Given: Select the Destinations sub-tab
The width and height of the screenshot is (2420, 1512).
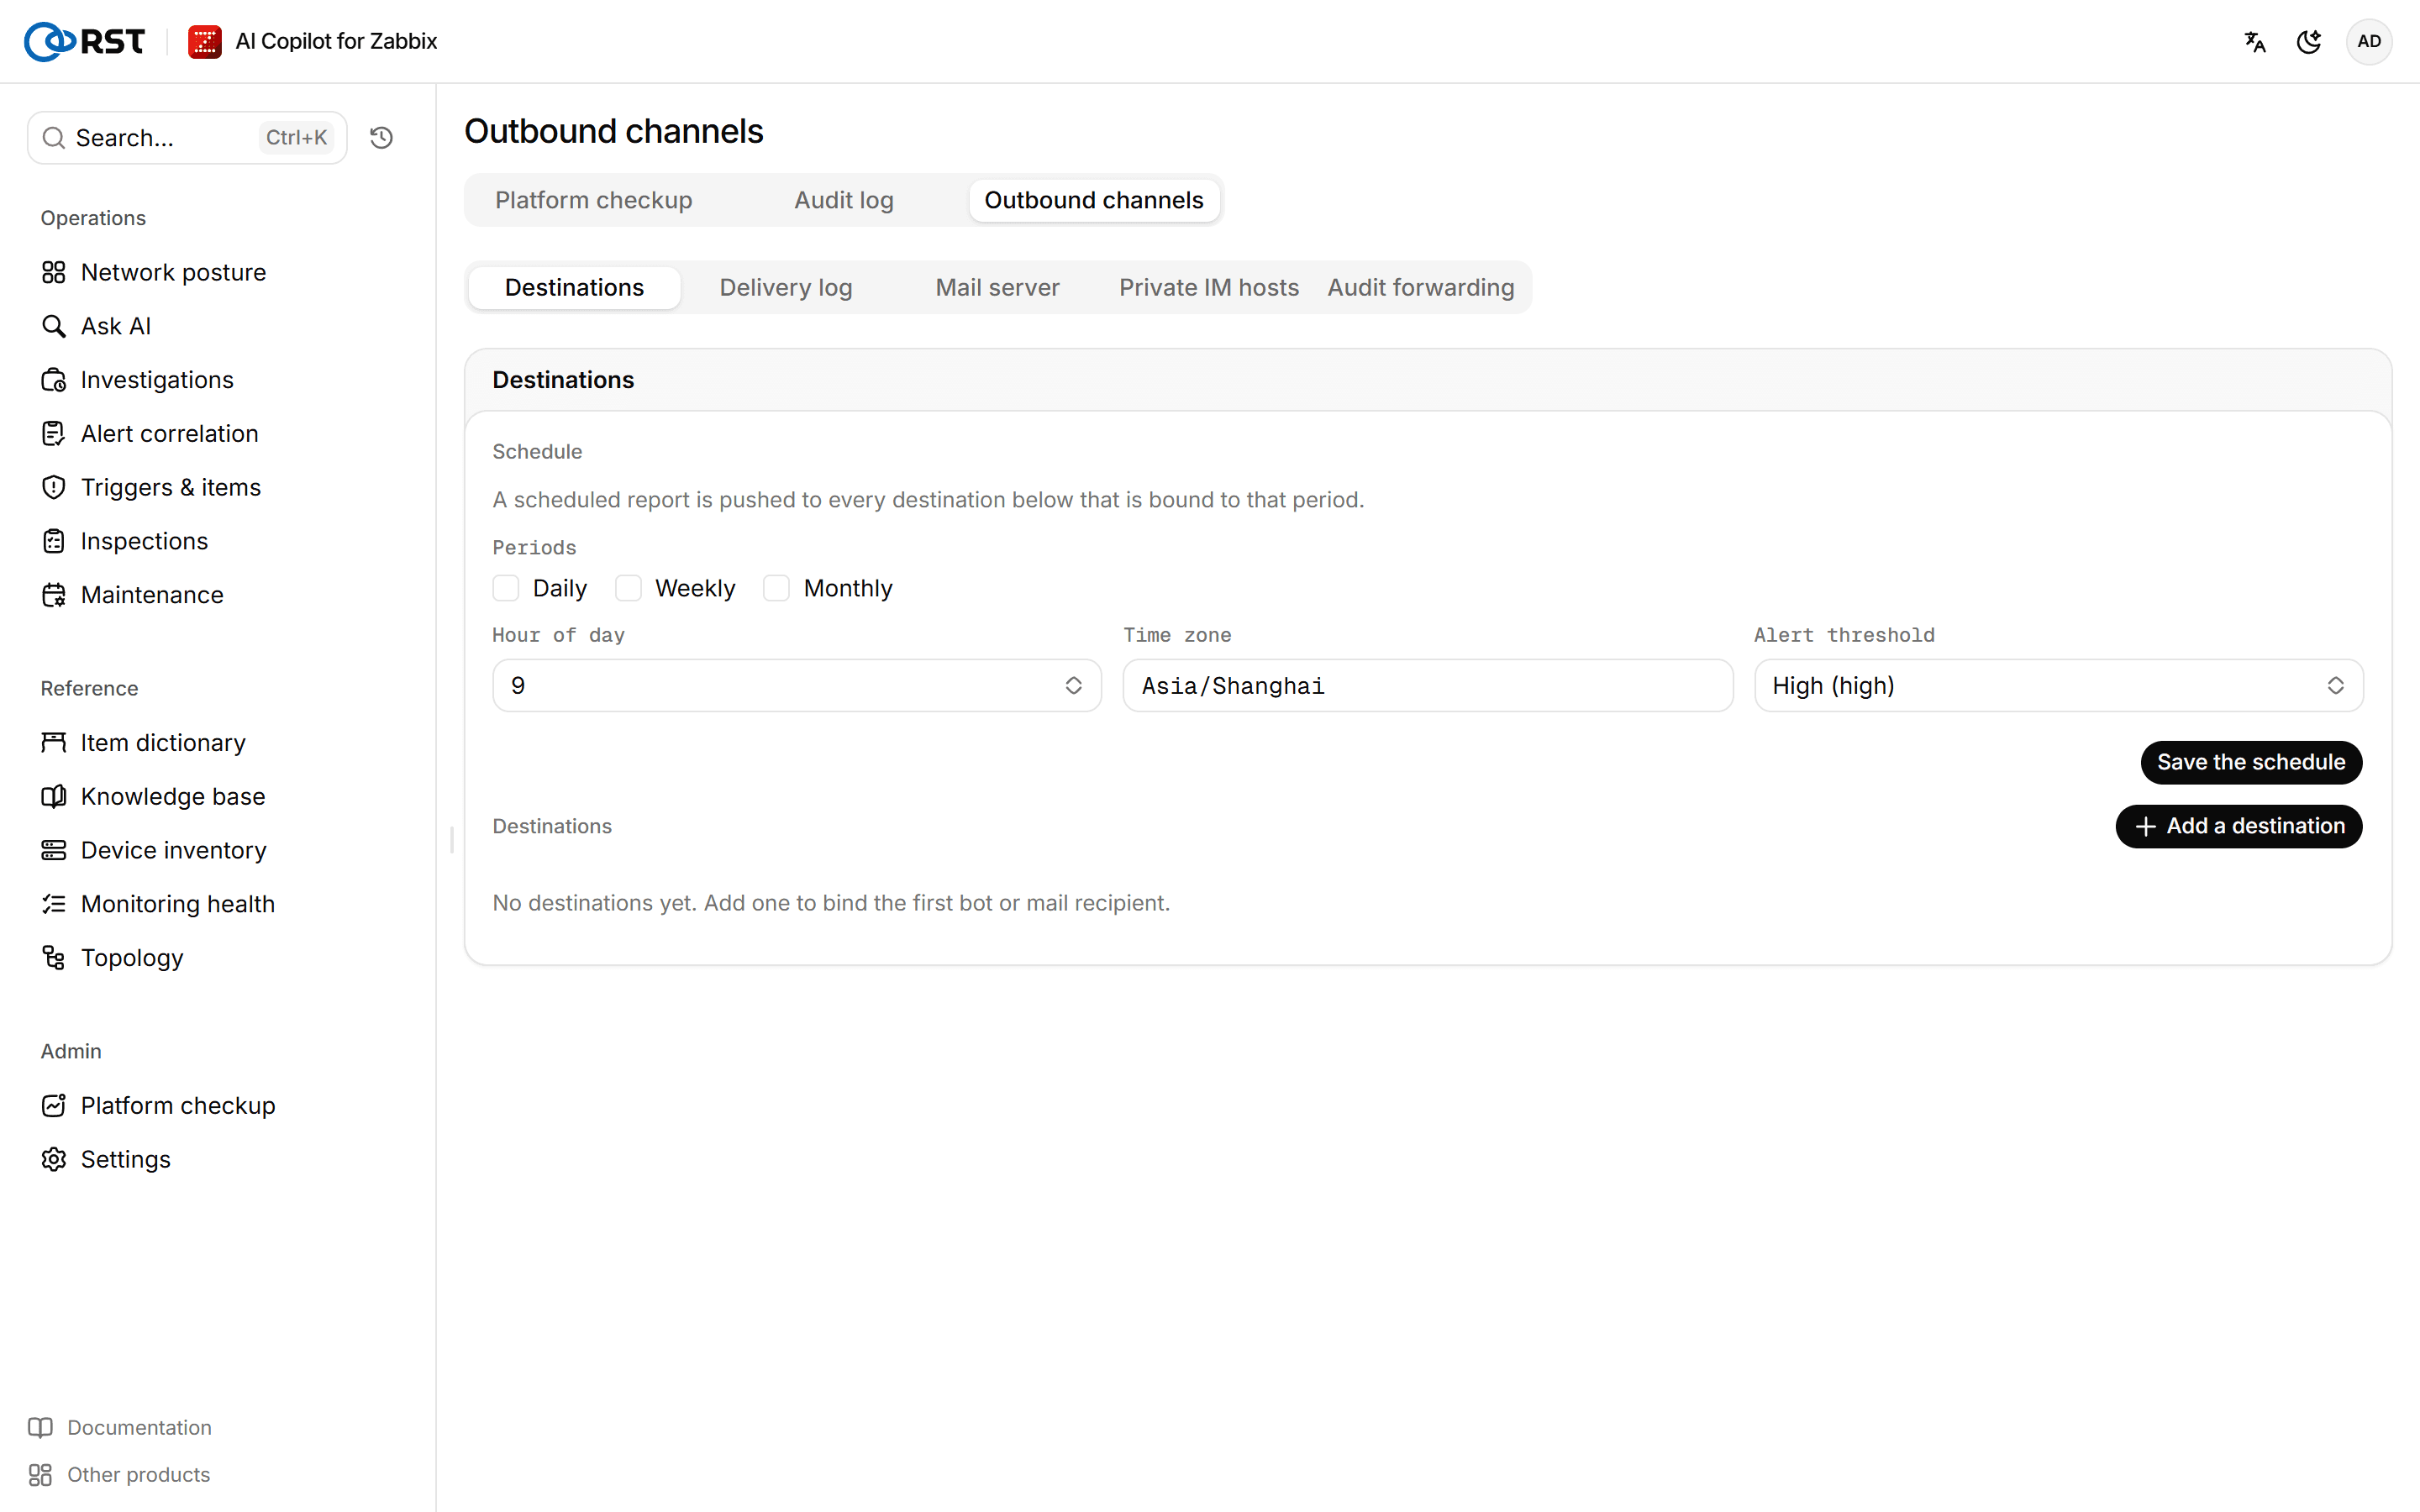Looking at the screenshot, I should (575, 287).
